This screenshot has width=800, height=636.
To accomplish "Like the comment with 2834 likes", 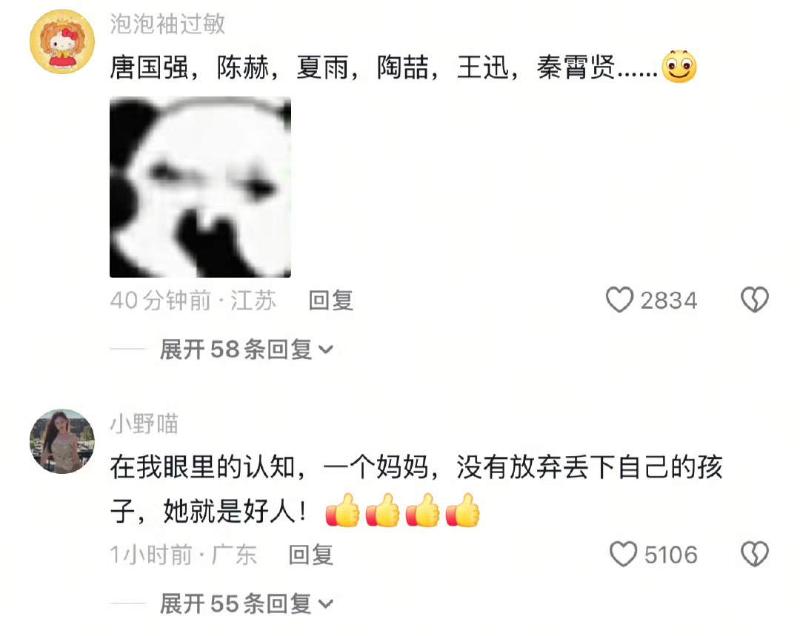I will [619, 300].
